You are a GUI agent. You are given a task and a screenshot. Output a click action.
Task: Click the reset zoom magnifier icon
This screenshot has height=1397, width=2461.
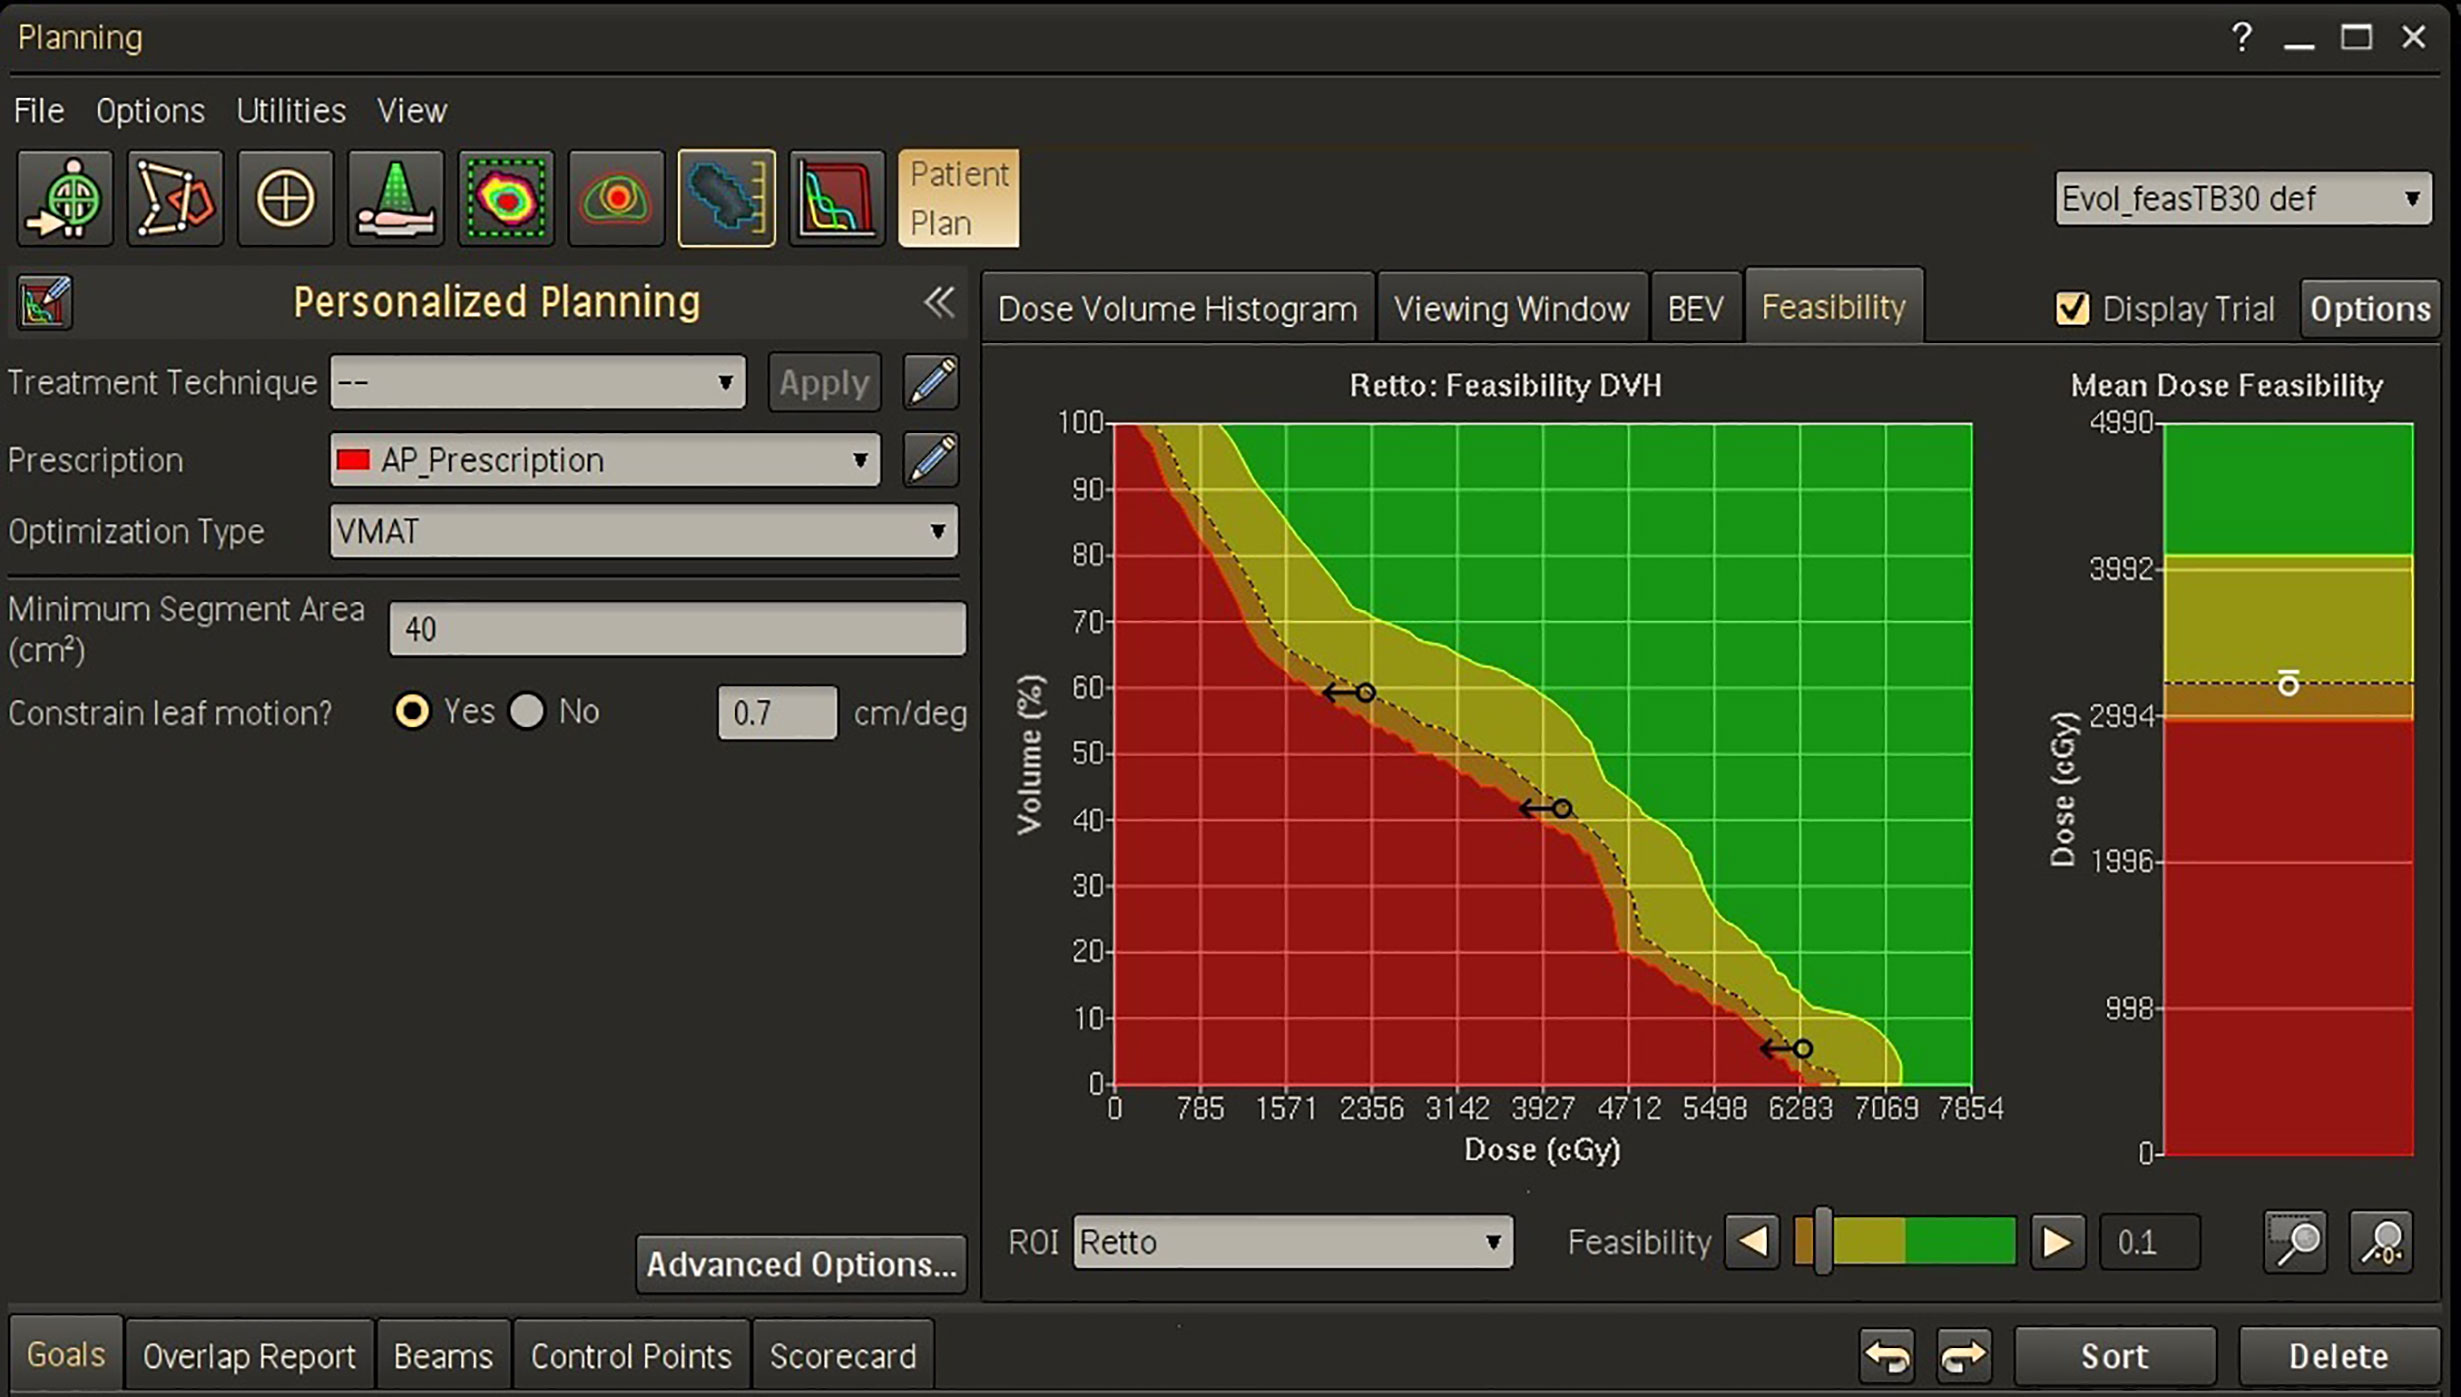(2381, 1242)
